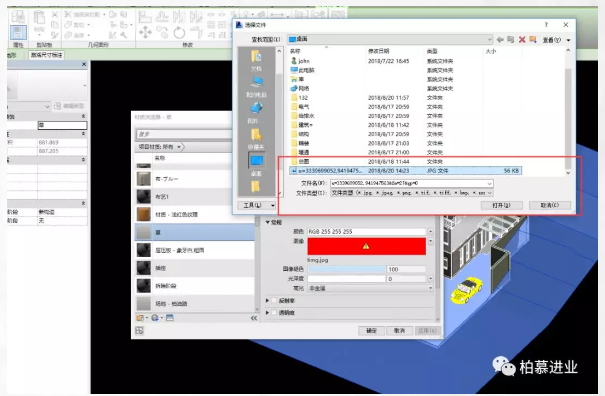Screen dimensions: 605x396
Task: Expand the 反射率 section arrow
Action: point(267,300)
